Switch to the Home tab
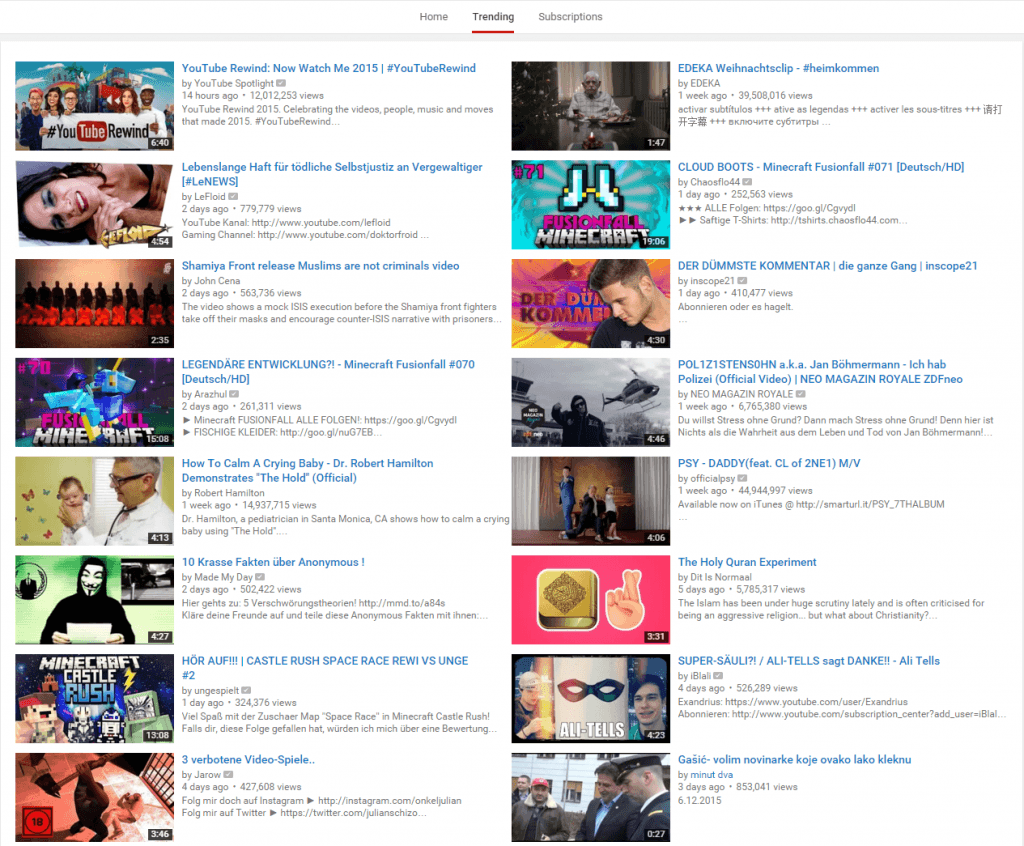 [433, 17]
